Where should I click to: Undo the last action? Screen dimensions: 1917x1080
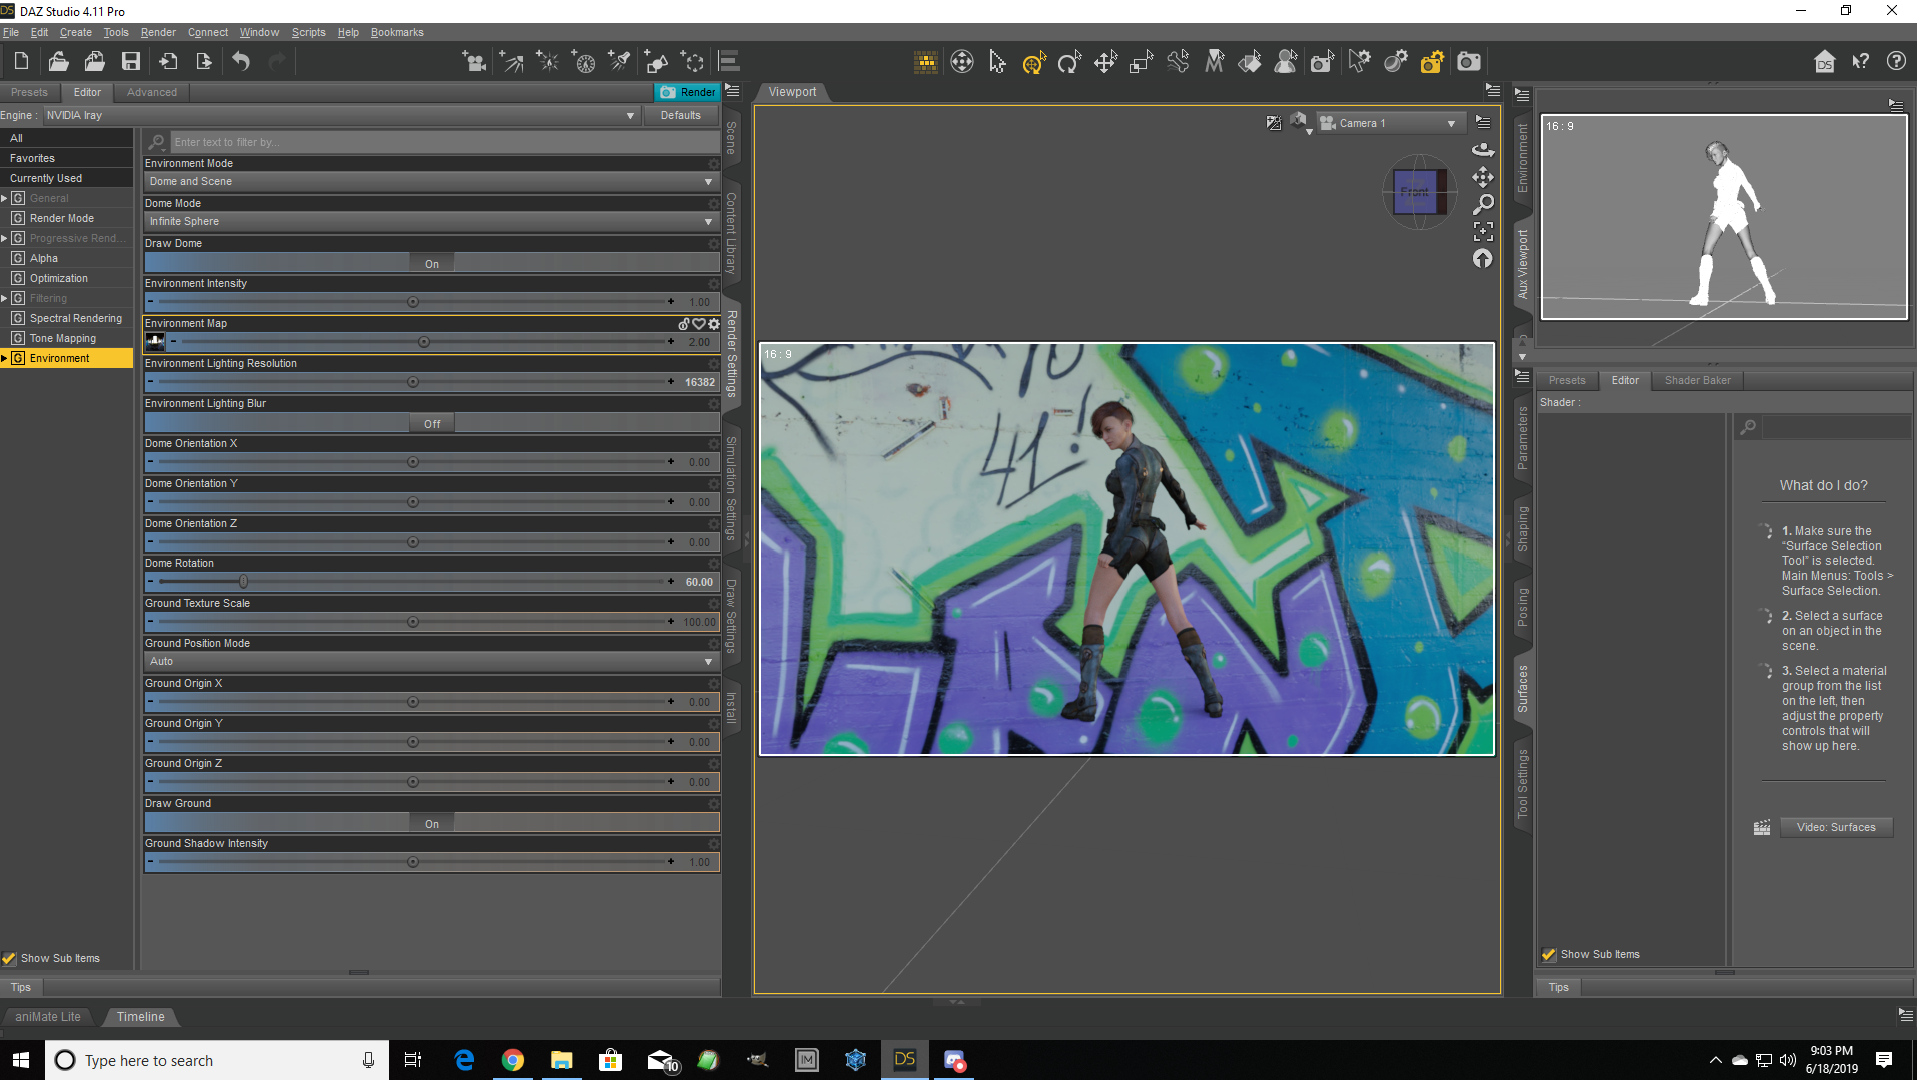pyautogui.click(x=241, y=62)
